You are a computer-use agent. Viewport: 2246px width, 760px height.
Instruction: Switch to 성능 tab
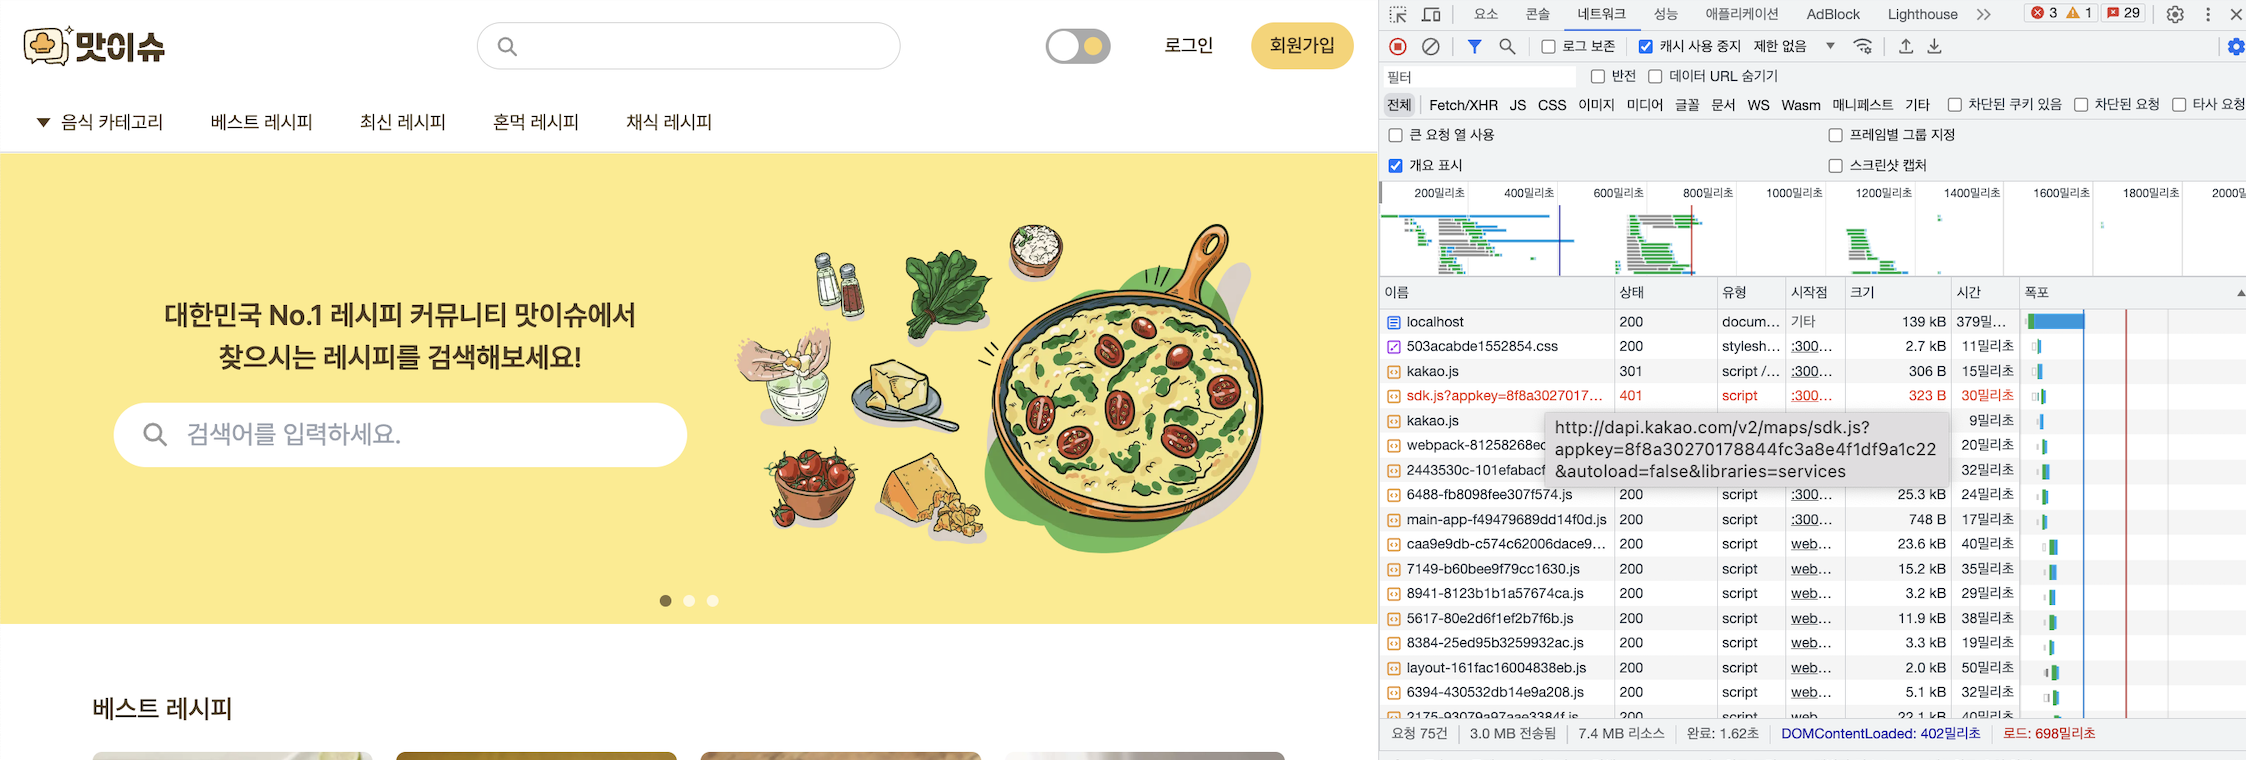click(1666, 14)
